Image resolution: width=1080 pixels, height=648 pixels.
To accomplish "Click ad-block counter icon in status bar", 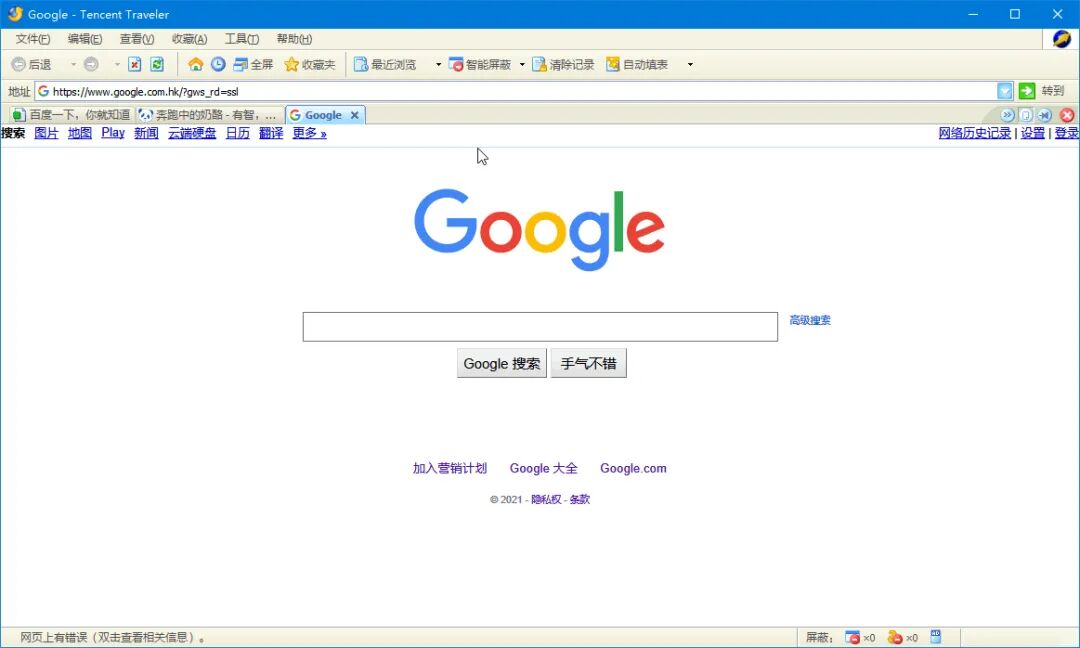I will tap(895, 638).
